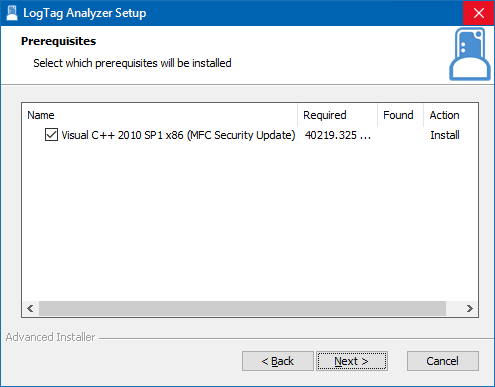The image size is (495, 387).
Task: Click the 40219.325 required version cell
Action: coord(338,135)
